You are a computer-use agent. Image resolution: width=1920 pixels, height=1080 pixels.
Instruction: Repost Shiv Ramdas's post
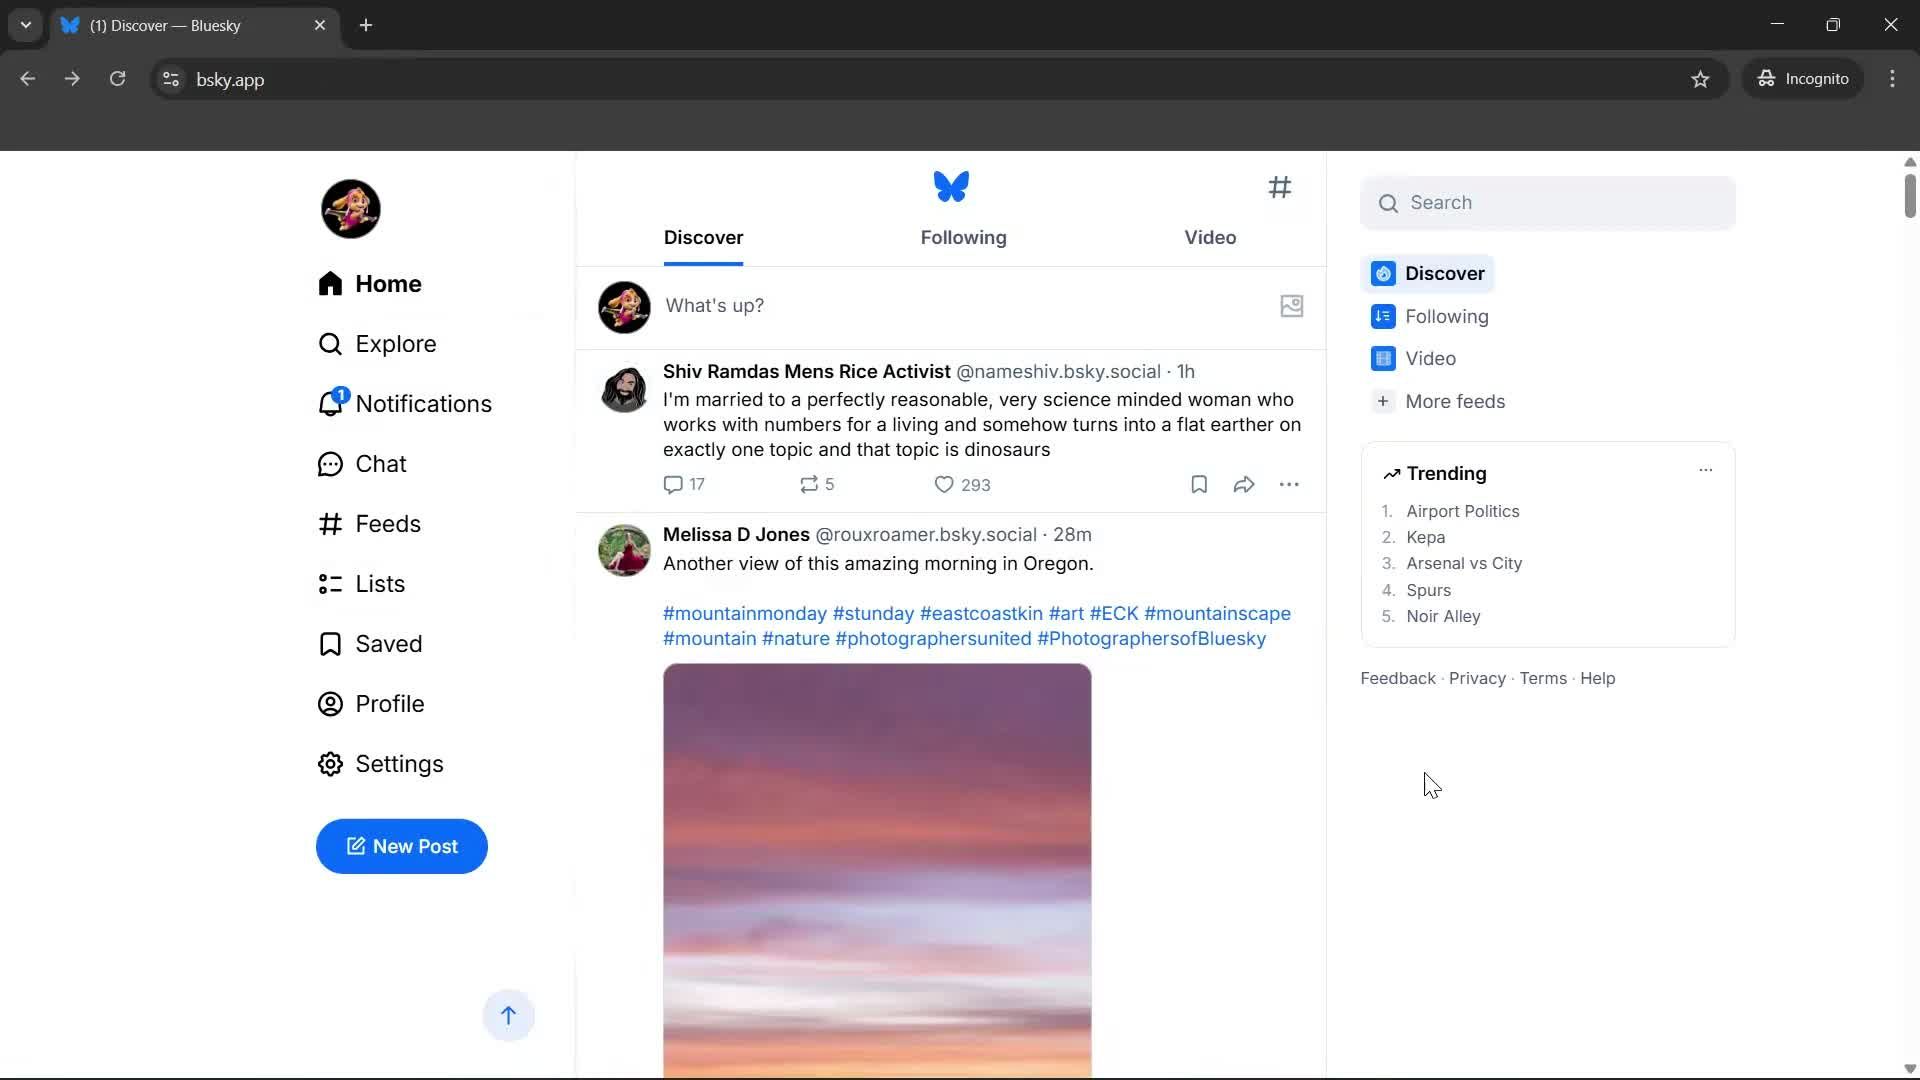click(810, 484)
